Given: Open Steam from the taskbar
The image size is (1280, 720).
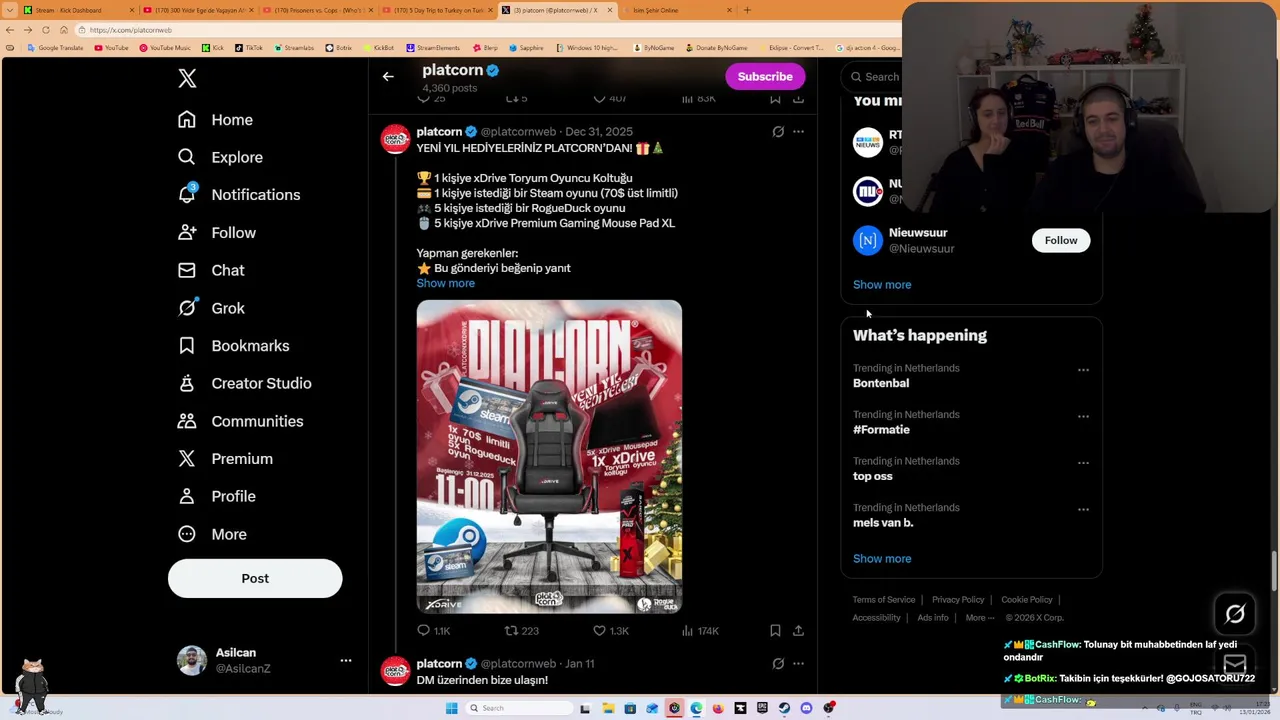Looking at the screenshot, I should (784, 709).
